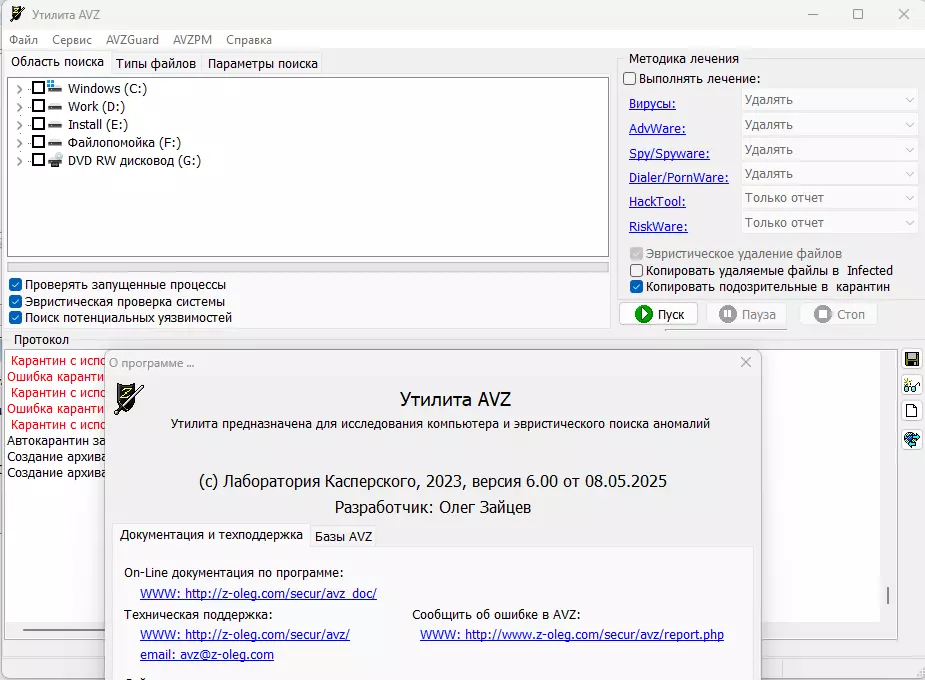Click the DVD RW дисковод (G:) drive icon

[55, 160]
